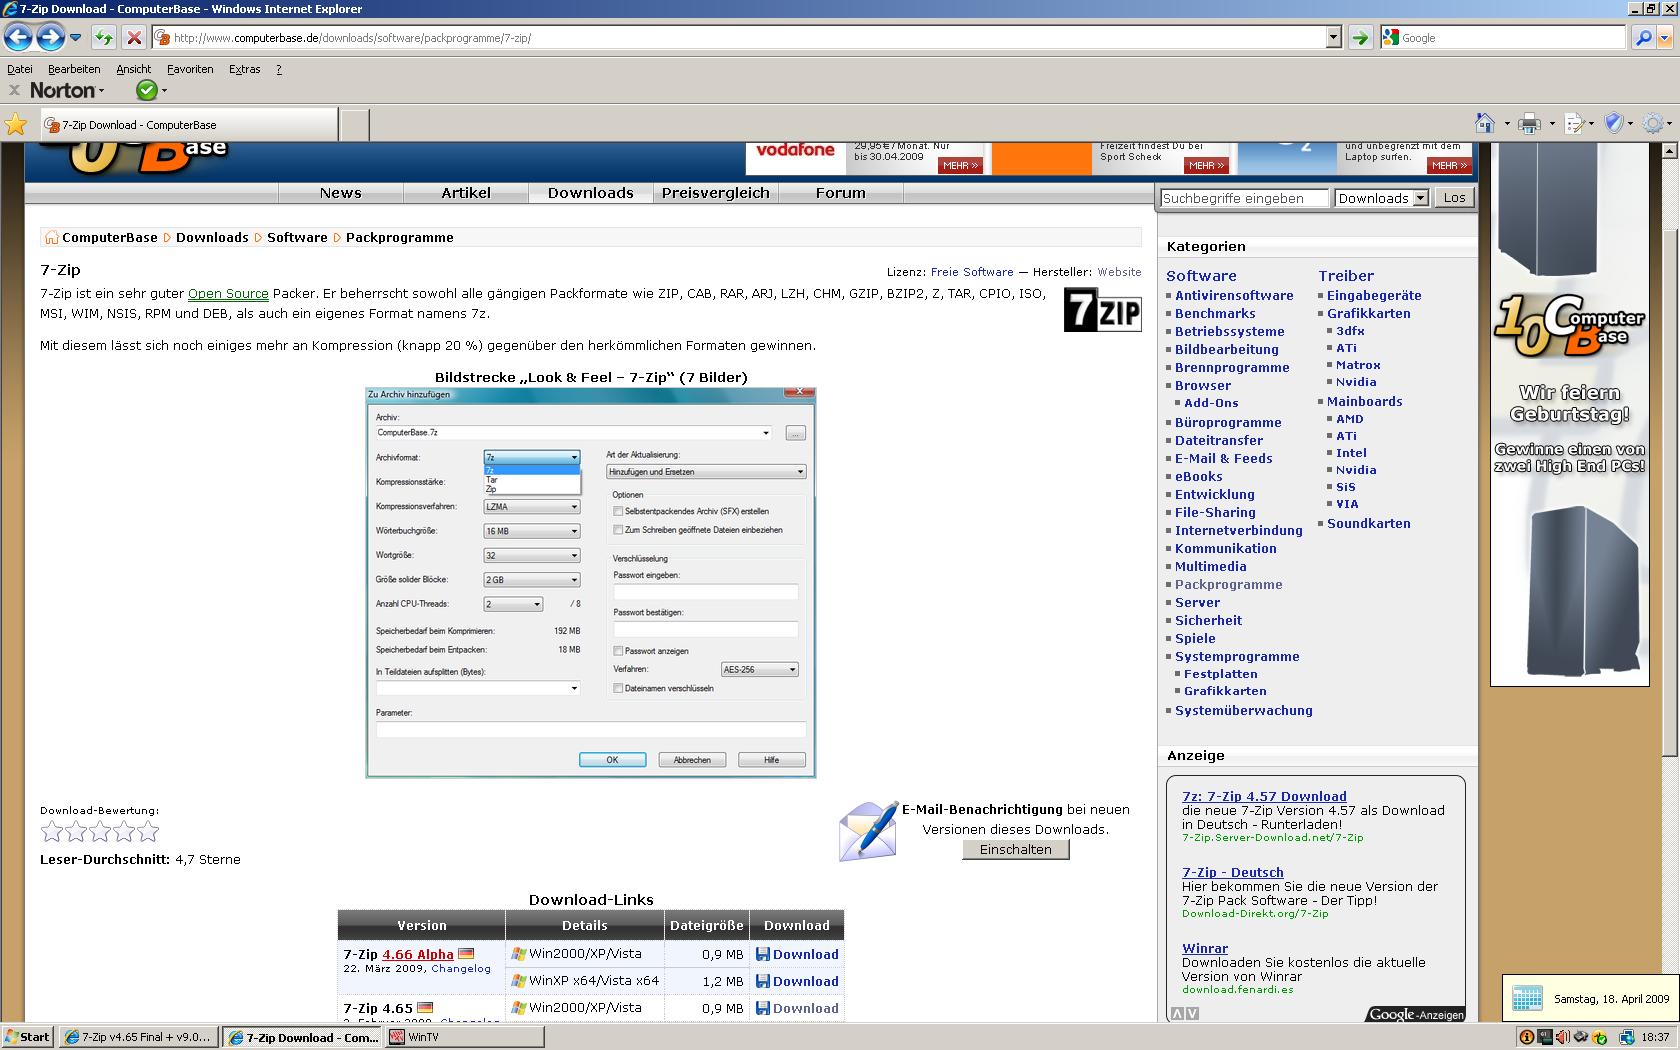This screenshot has width=1680, height=1050.
Task: Open the 4.66 Alpha version link
Action: coord(418,954)
